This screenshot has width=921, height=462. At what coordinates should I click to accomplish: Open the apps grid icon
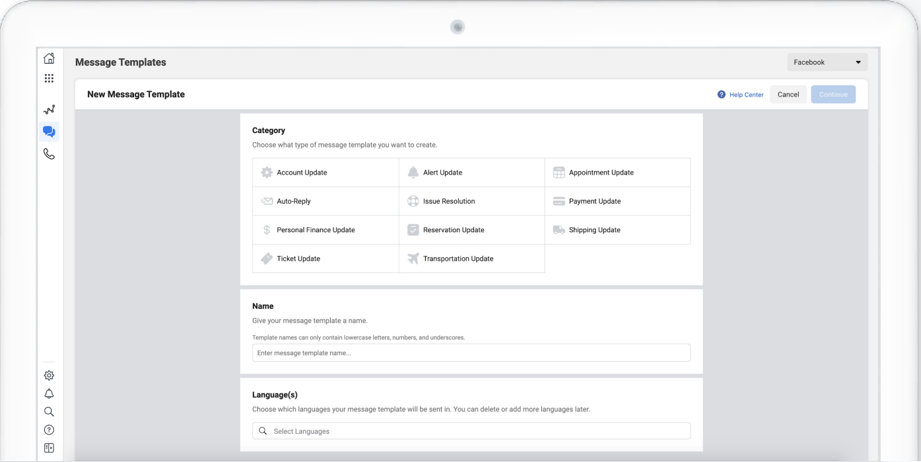point(49,78)
